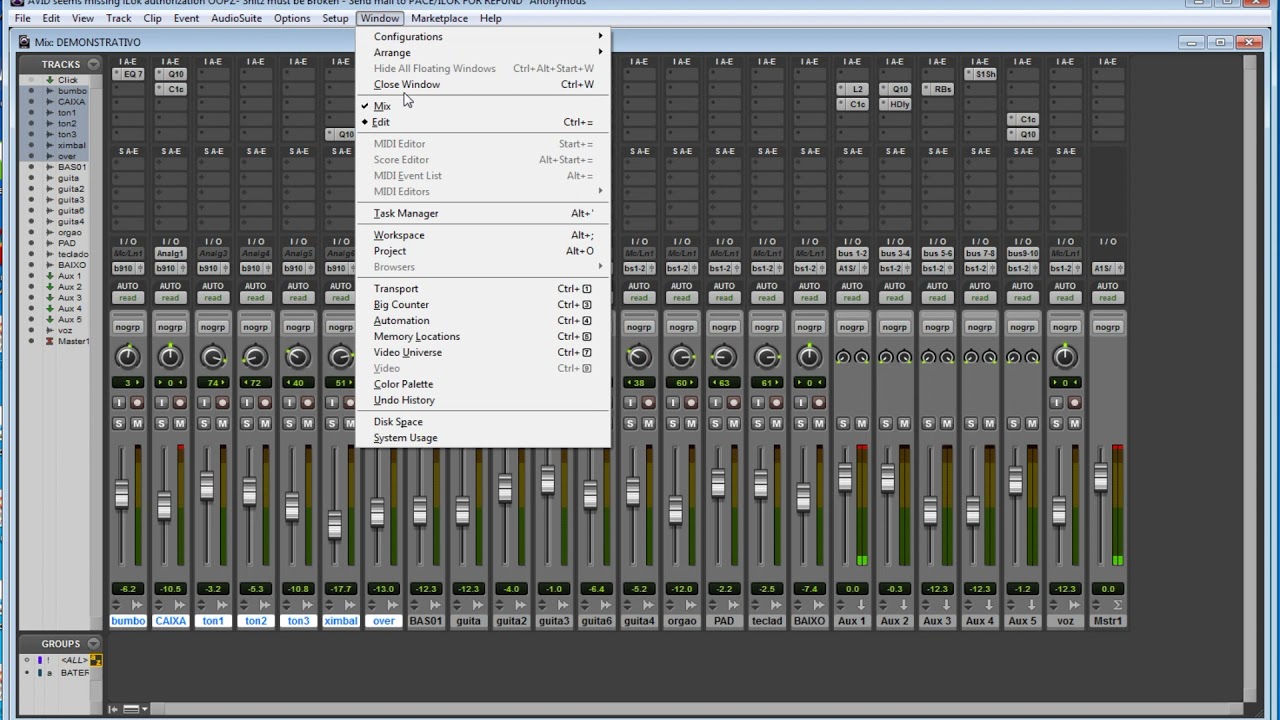Viewport: 1280px width, 720px height.
Task: Open the Tracks list dropdown menu
Action: (93, 64)
